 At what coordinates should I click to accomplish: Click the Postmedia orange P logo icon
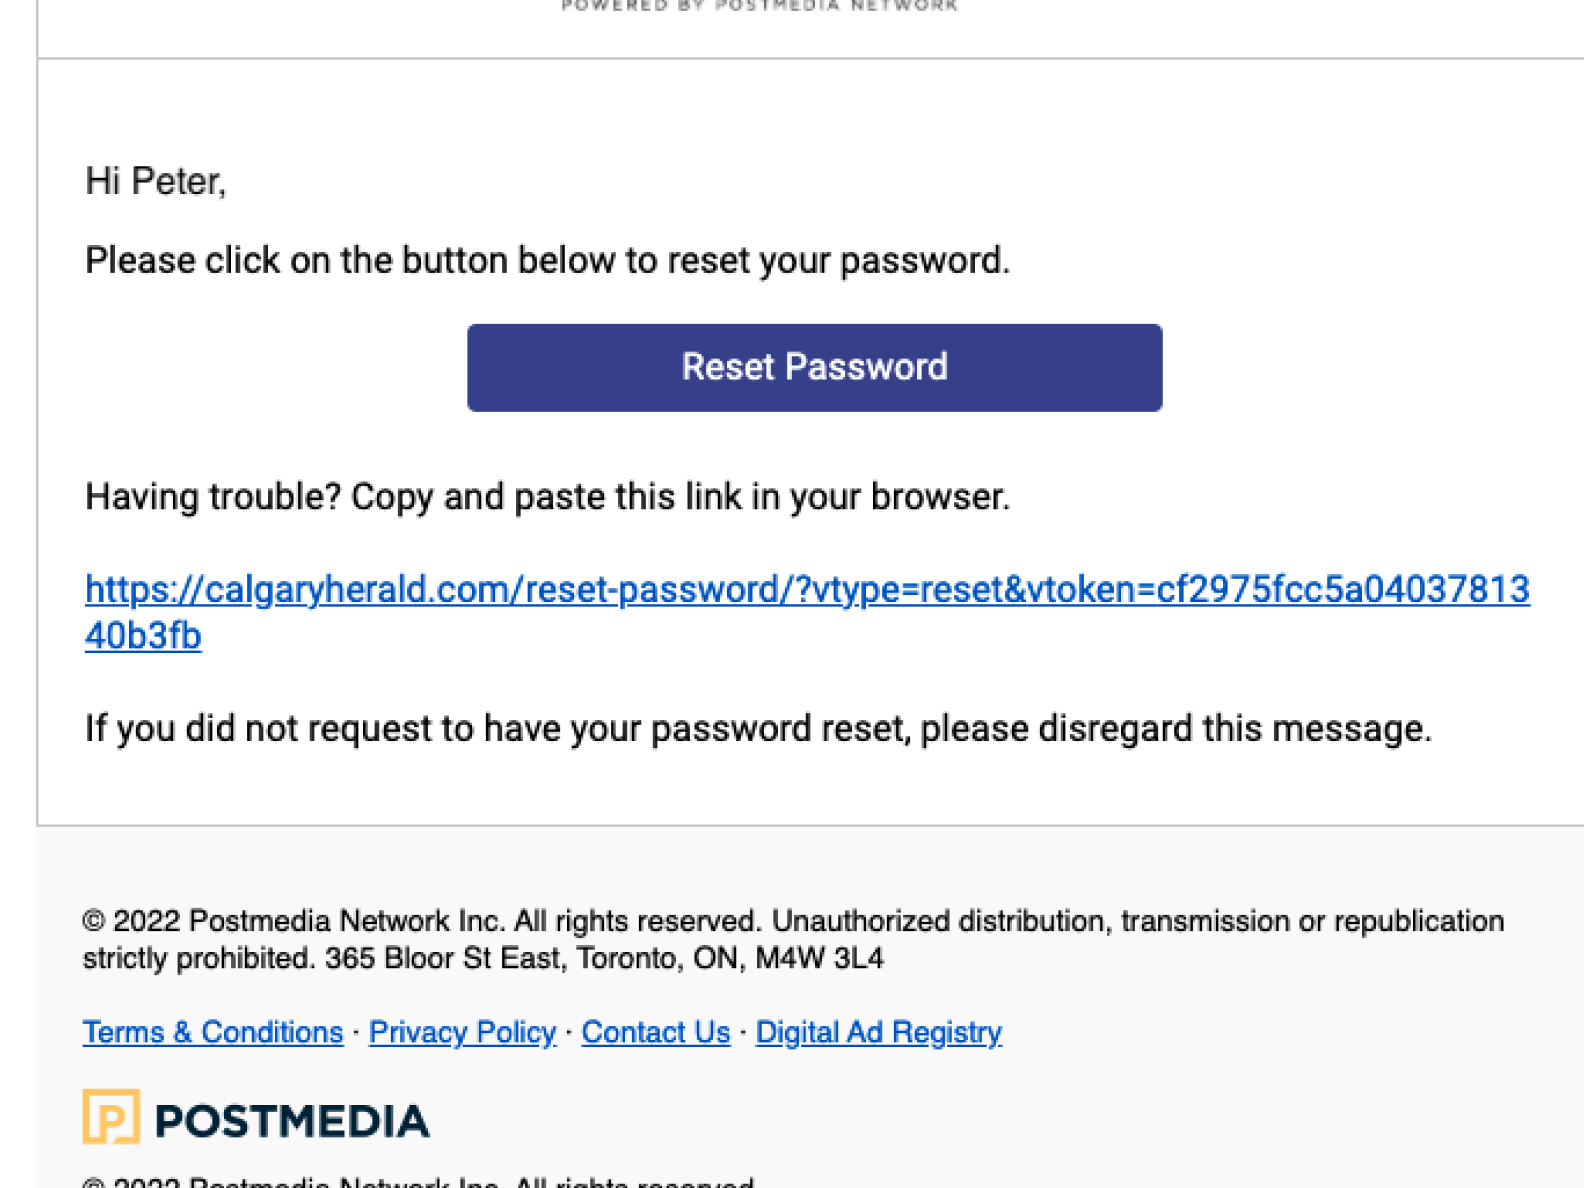click(x=111, y=1117)
